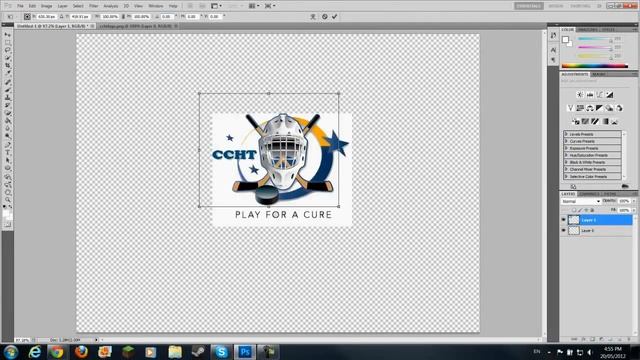The height and width of the screenshot is (360, 640).
Task: Open the layer Opacity slider arrow
Action: pyautogui.click(x=634, y=201)
